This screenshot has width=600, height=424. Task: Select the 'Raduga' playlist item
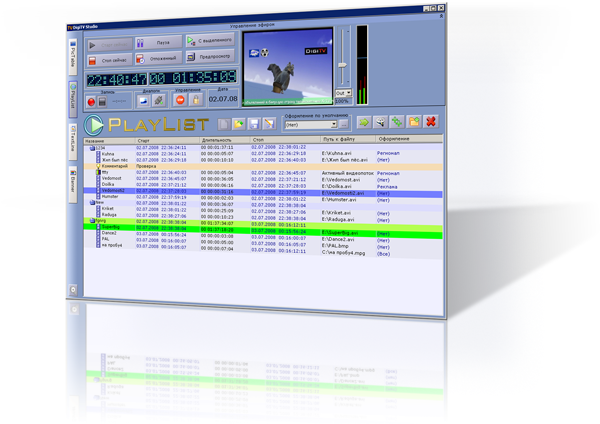click(109, 215)
